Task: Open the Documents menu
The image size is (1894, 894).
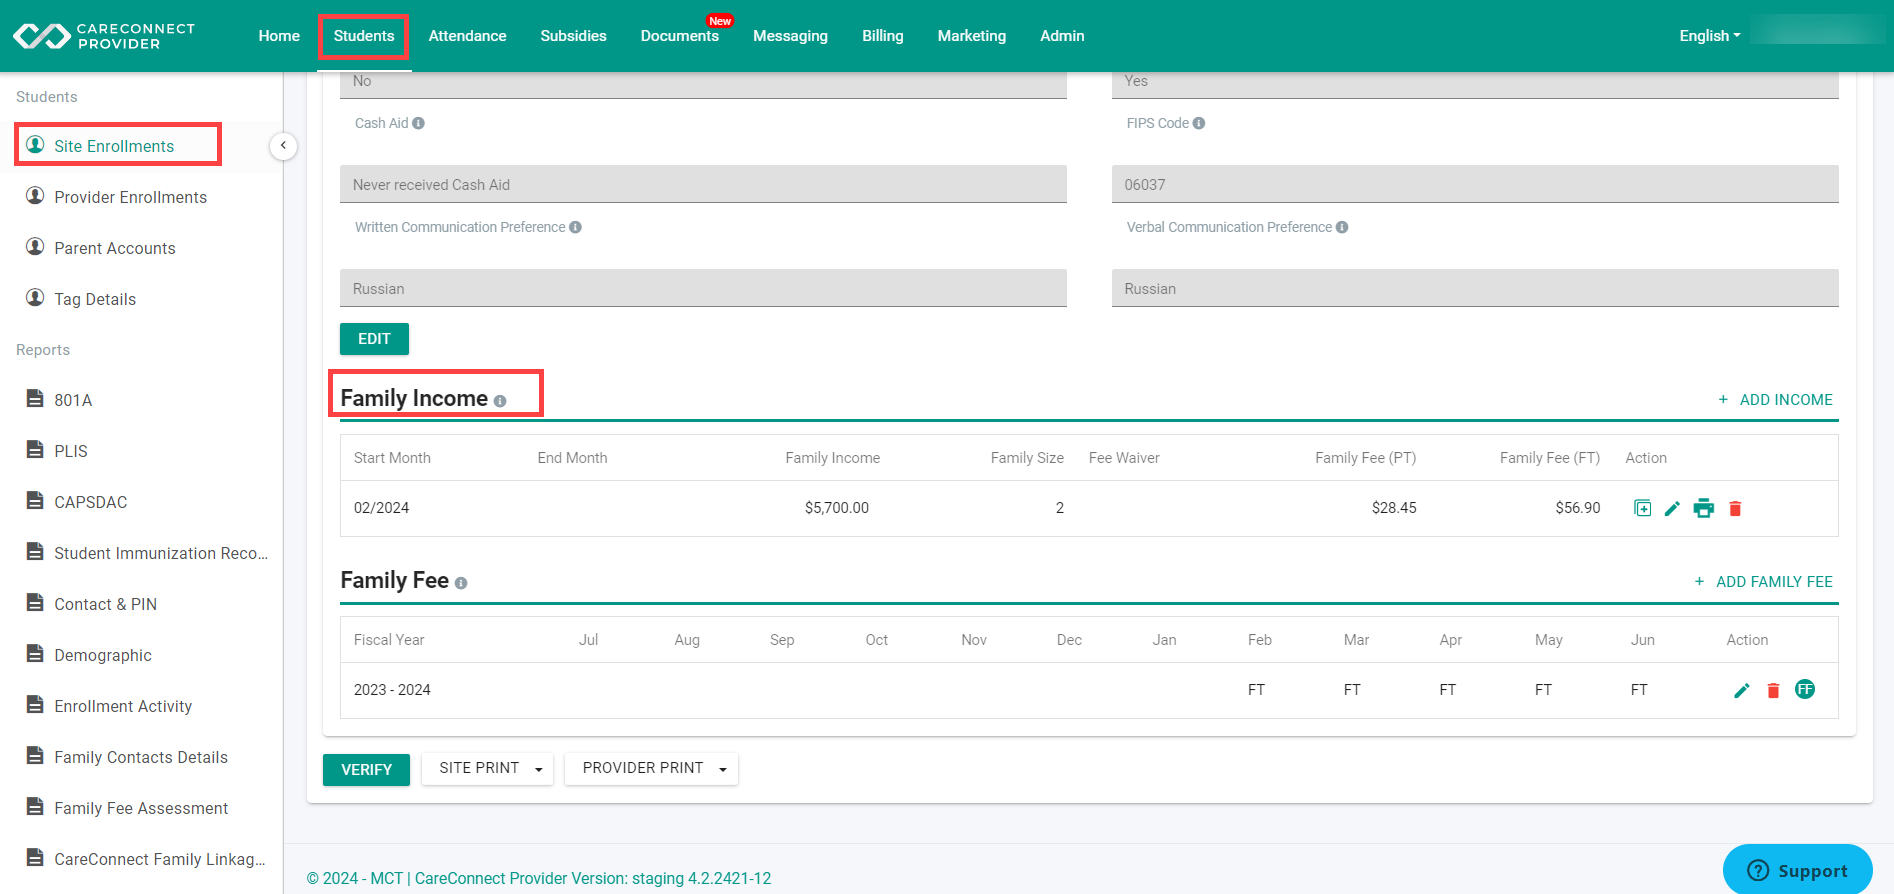Action: point(679,36)
